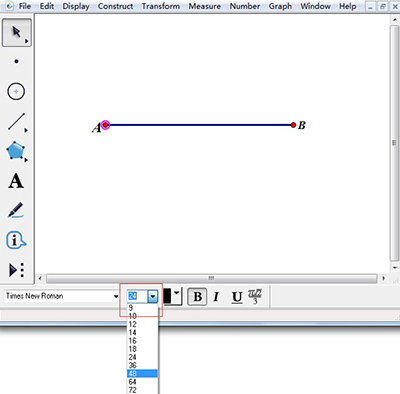Select the Information tool
Screen dimensions: 400x394
click(16, 240)
